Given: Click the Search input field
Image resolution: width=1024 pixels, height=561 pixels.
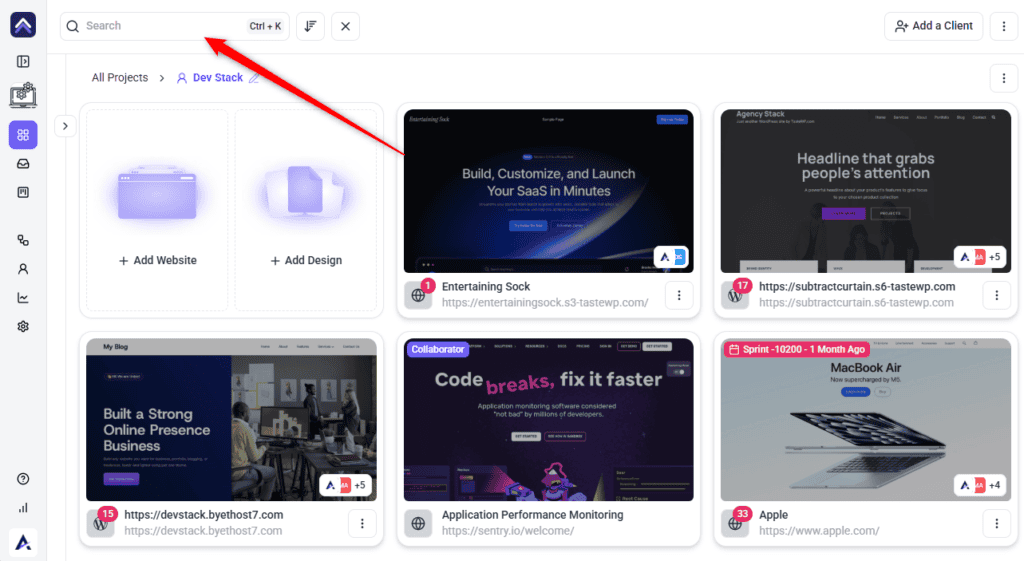Looking at the screenshot, I should [x=174, y=26].
